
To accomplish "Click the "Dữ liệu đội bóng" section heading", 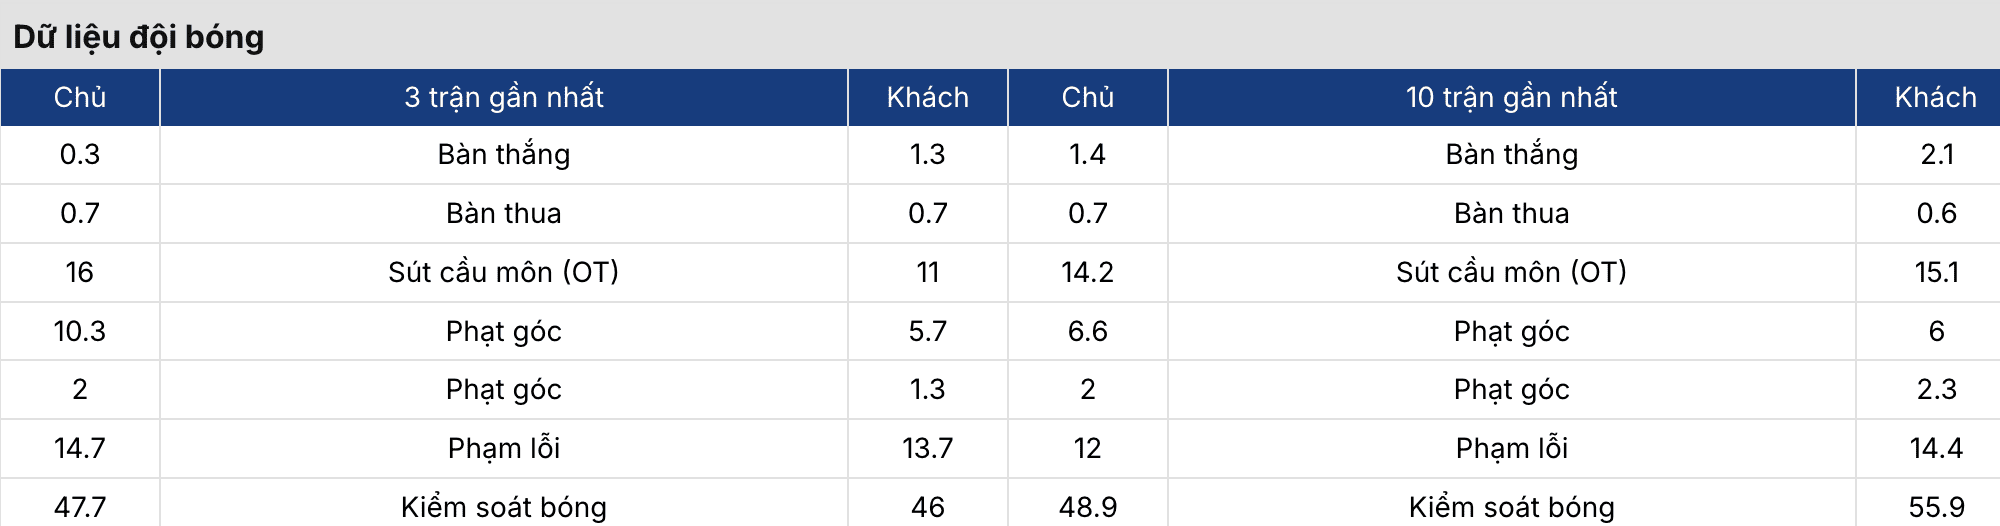I will (x=138, y=37).
